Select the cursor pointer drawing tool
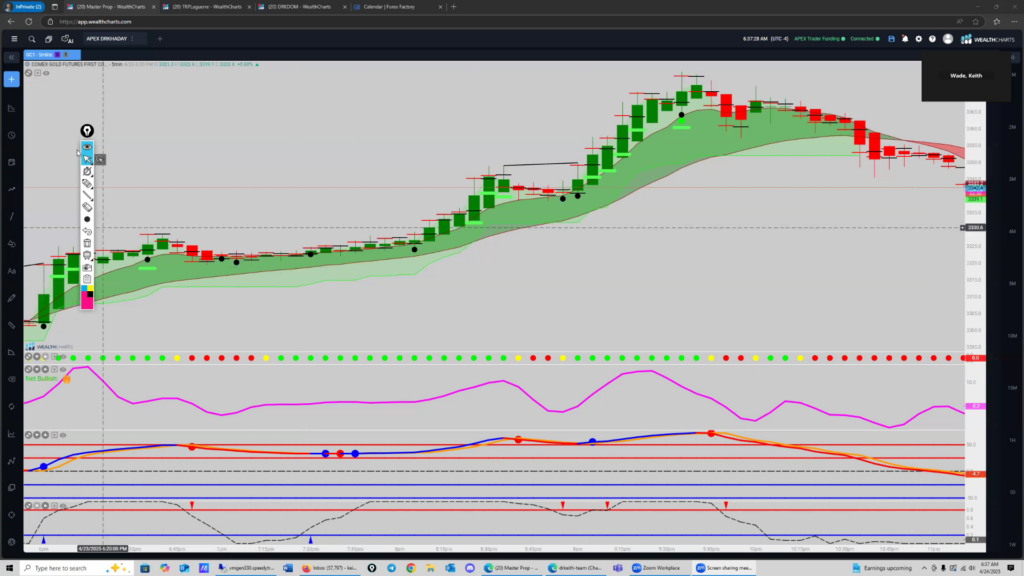Image resolution: width=1024 pixels, height=576 pixels. coord(87,159)
